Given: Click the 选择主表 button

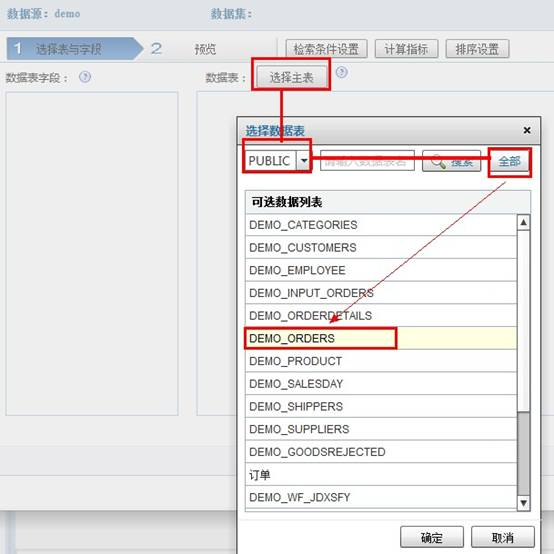Looking at the screenshot, I should [x=291, y=77].
